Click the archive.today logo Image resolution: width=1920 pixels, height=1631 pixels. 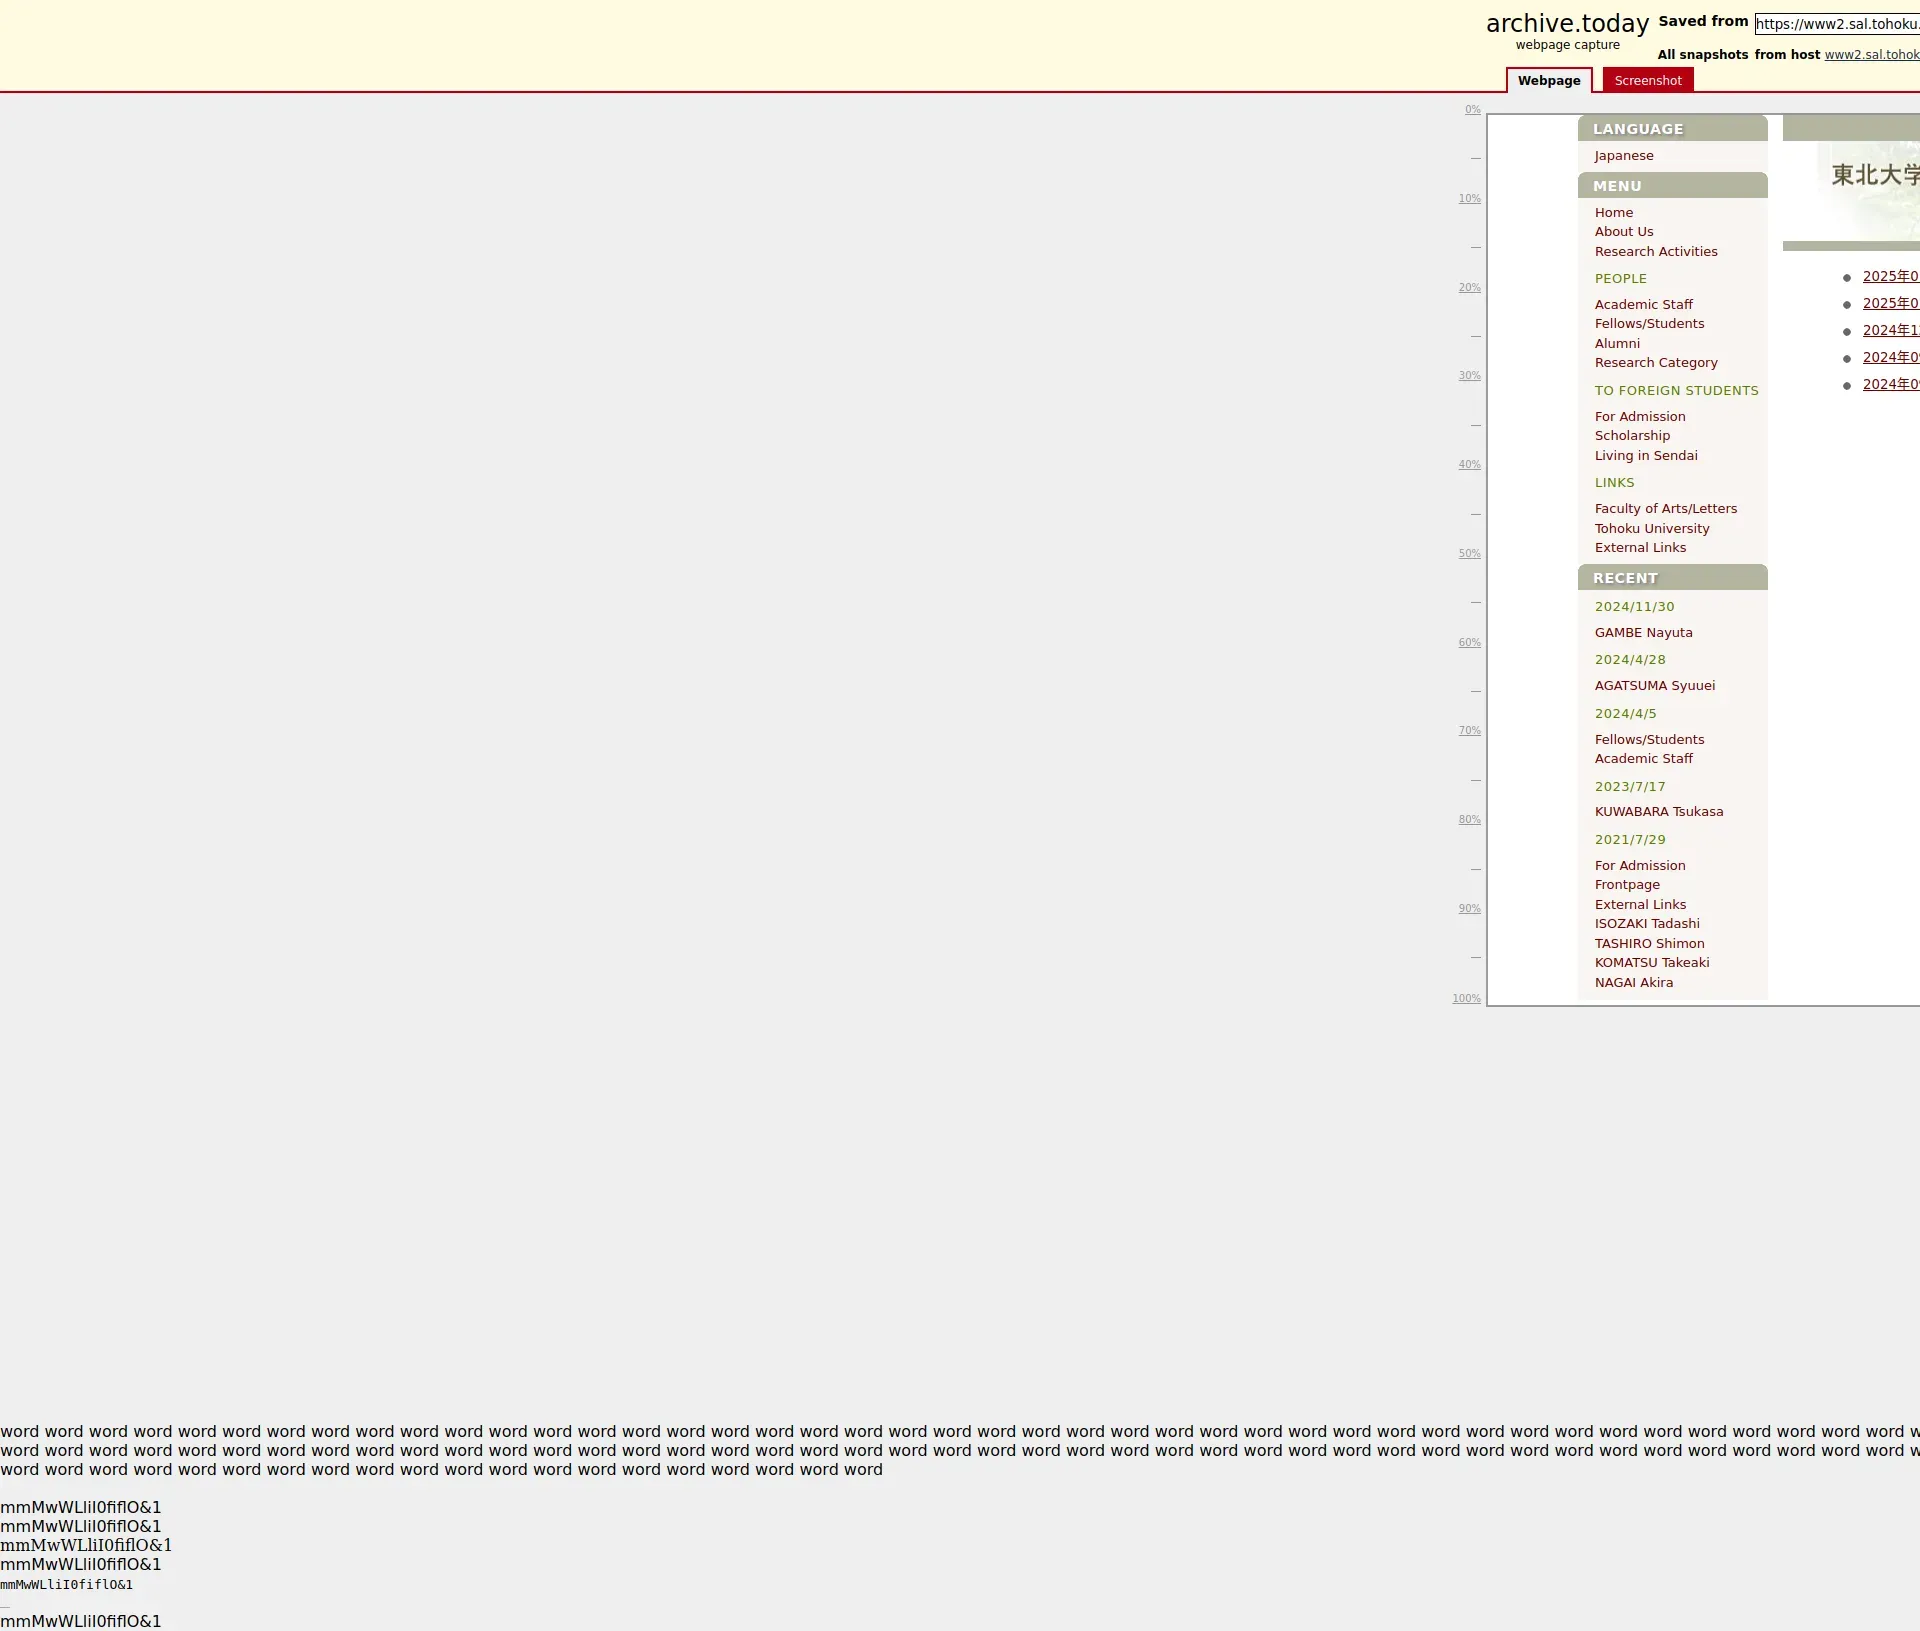[x=1566, y=24]
